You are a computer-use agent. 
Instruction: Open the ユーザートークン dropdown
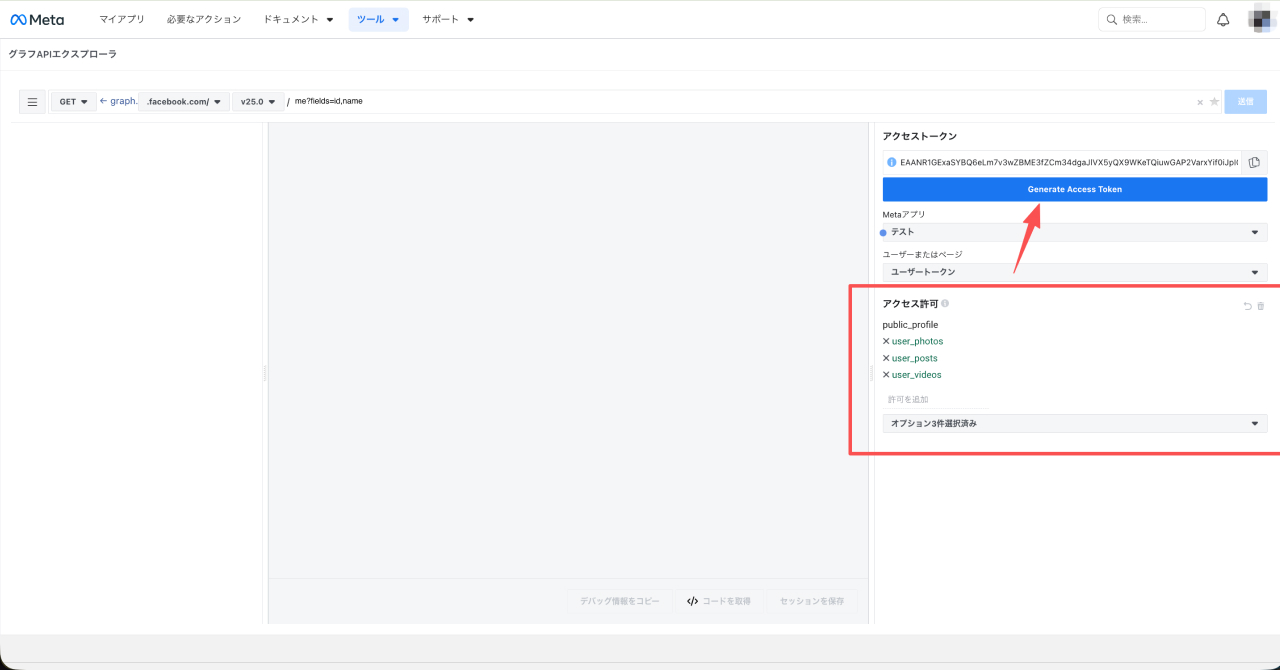[1074, 272]
